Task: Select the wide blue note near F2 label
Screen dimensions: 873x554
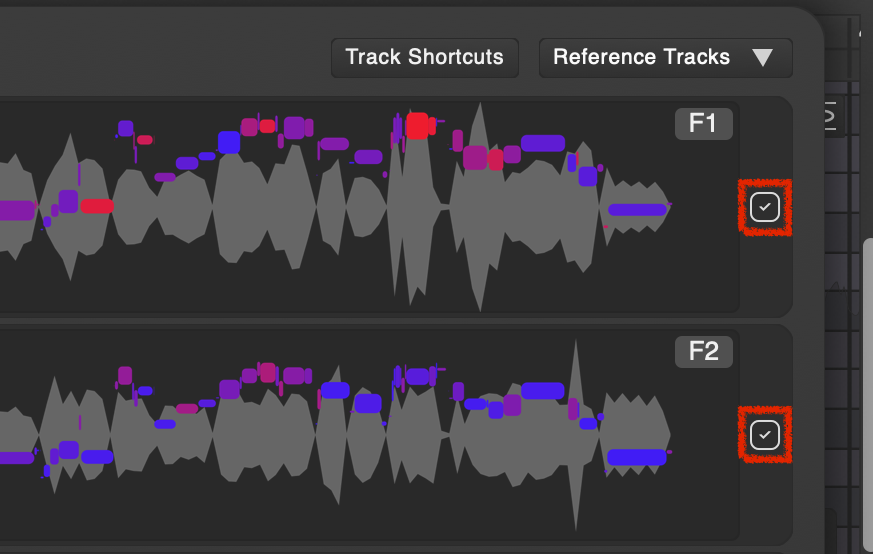Action: point(543,391)
